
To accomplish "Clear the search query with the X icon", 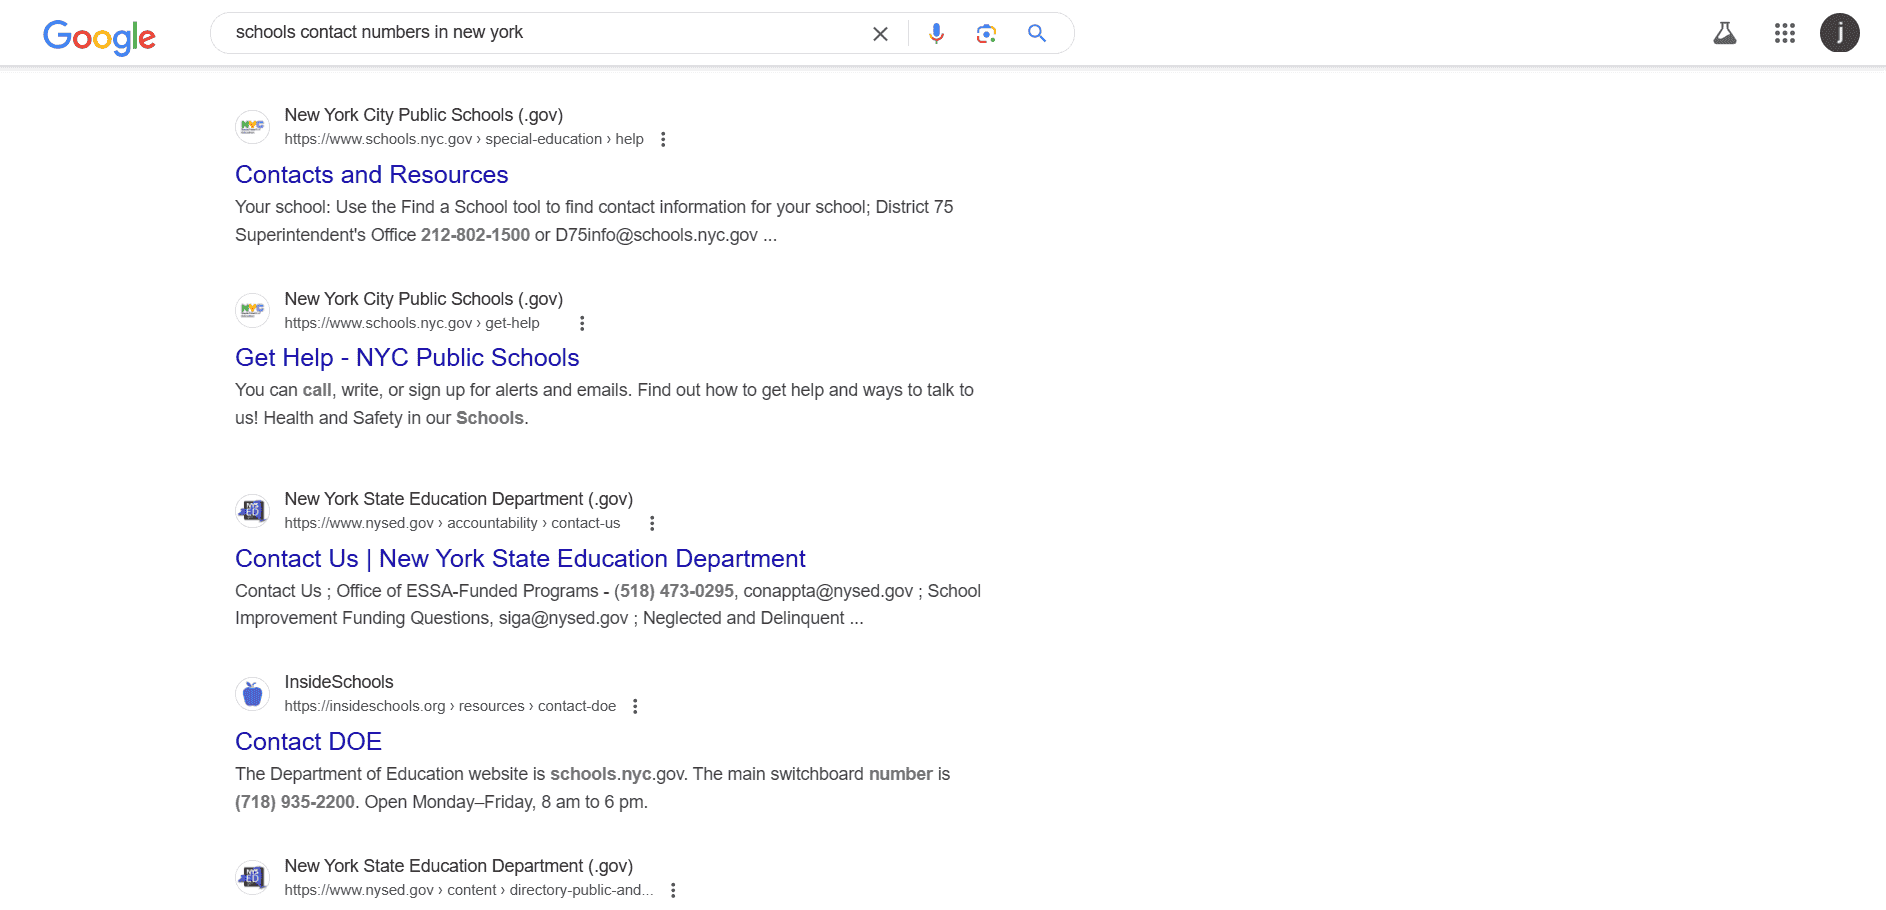I will click(x=879, y=33).
